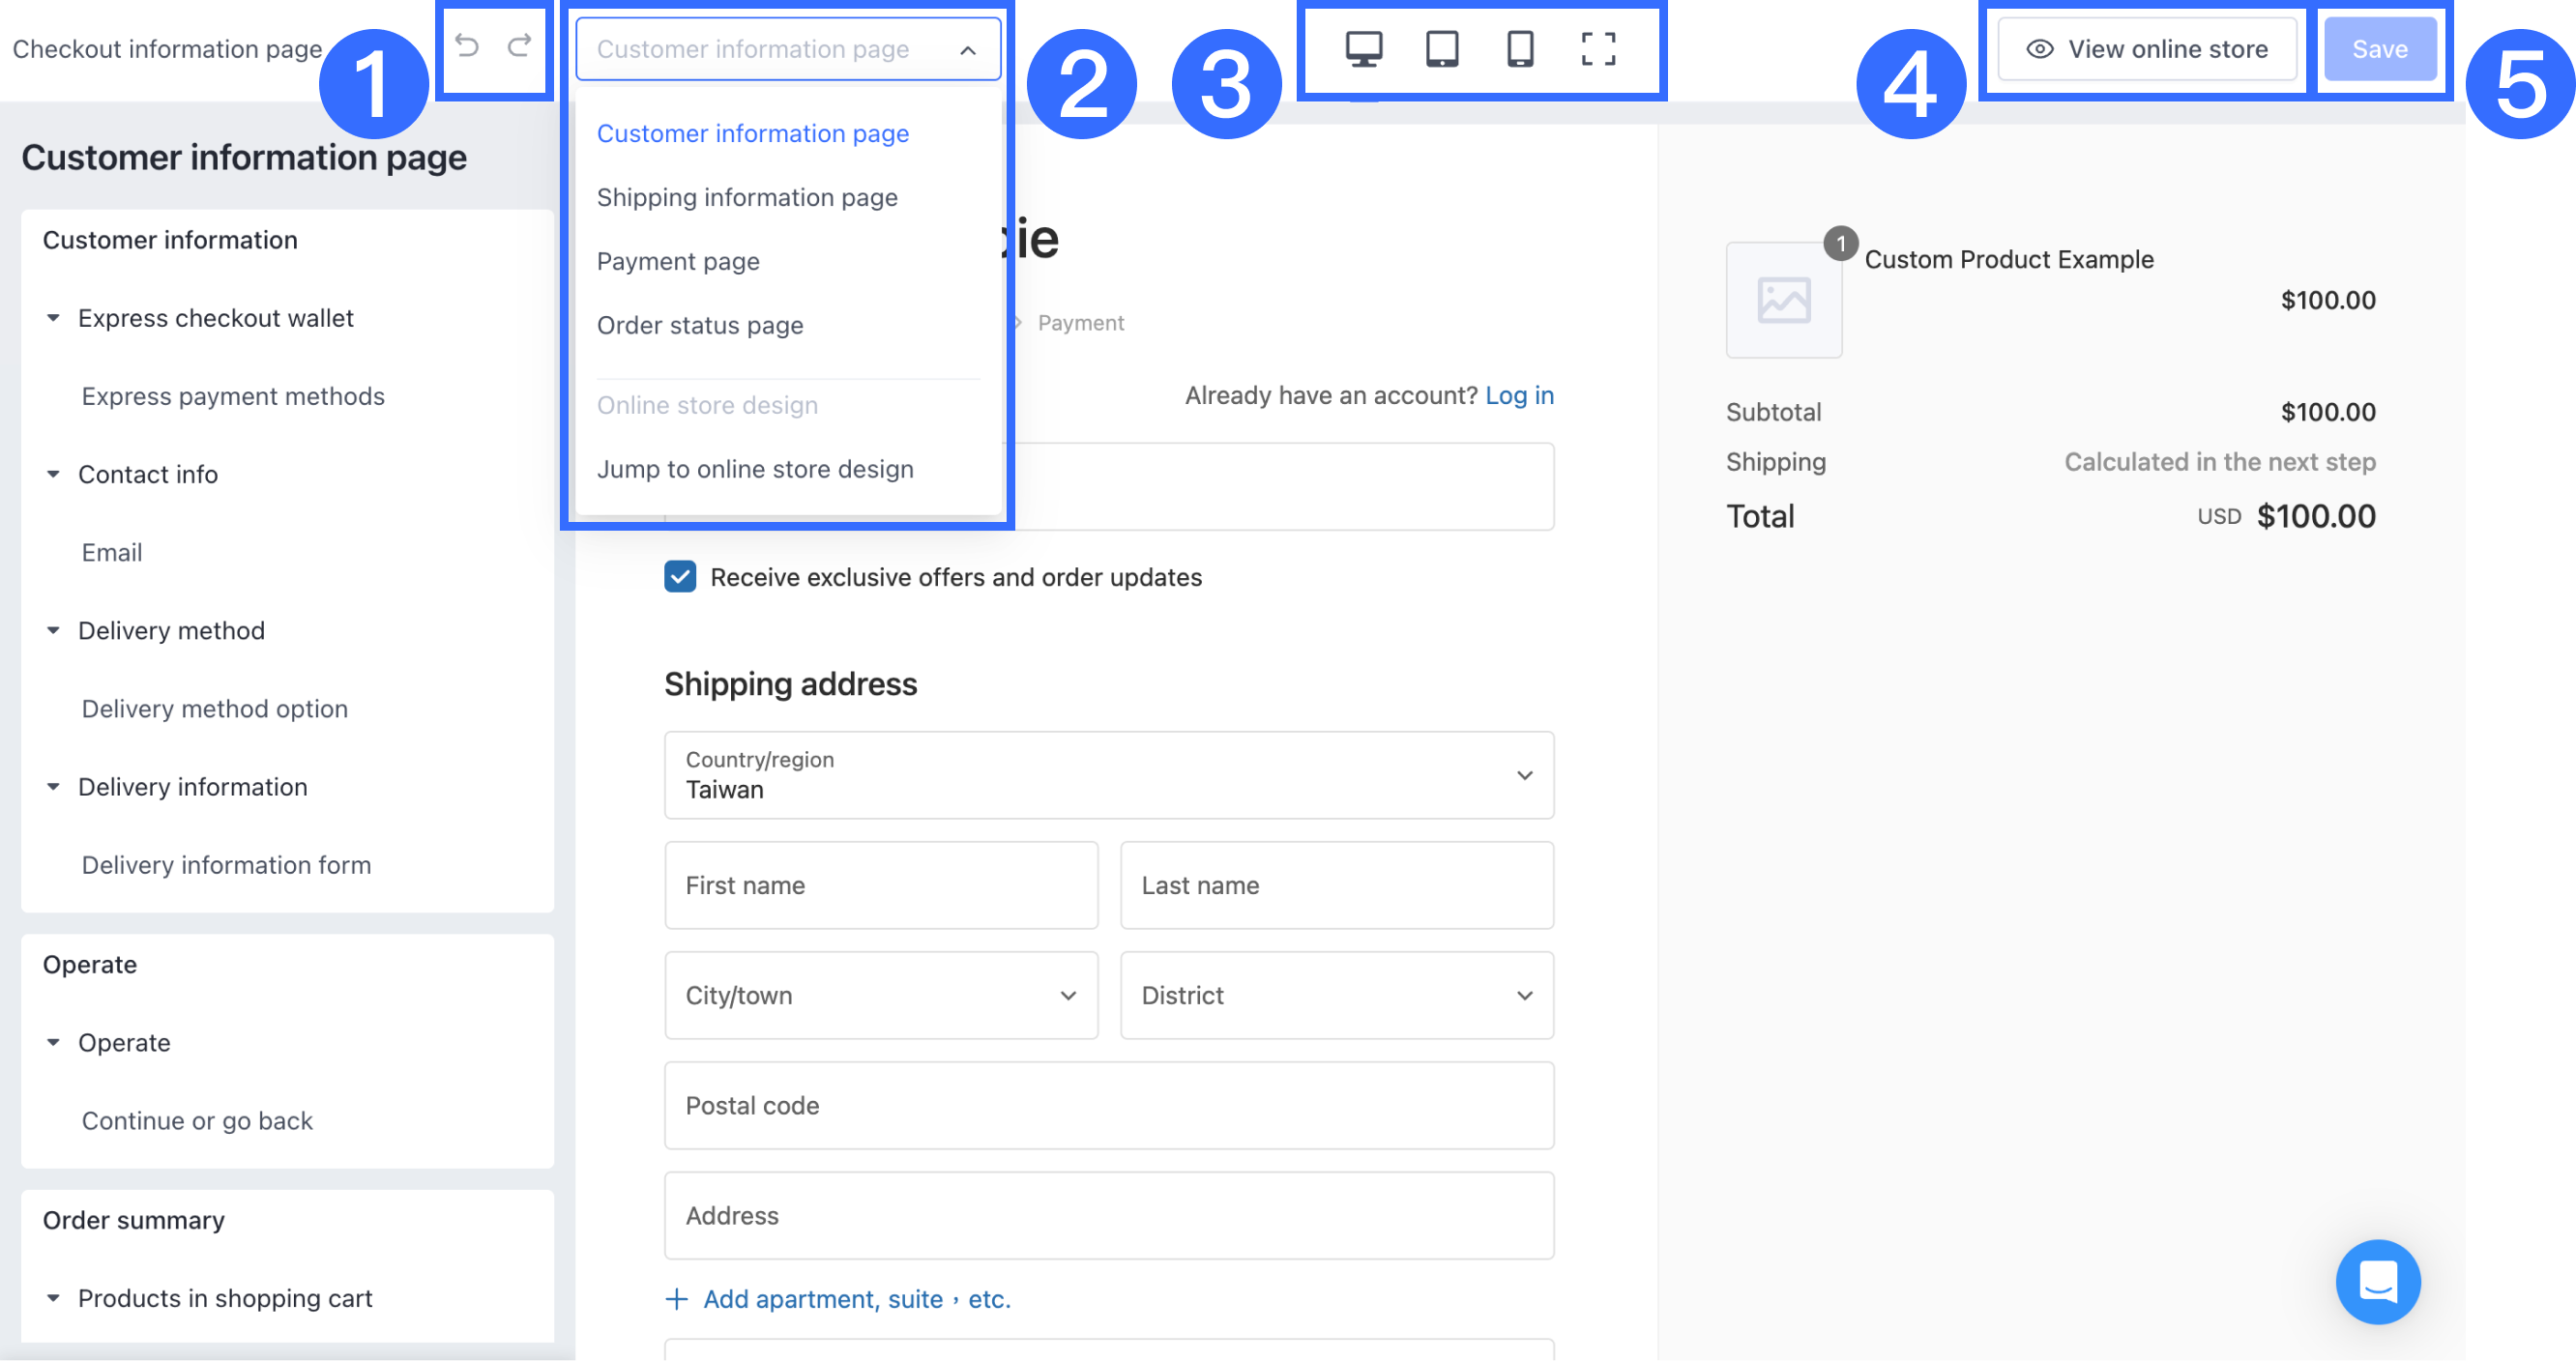Image resolution: width=2576 pixels, height=1361 pixels.
Task: Click the Postal code input field
Action: pos(1108,1105)
